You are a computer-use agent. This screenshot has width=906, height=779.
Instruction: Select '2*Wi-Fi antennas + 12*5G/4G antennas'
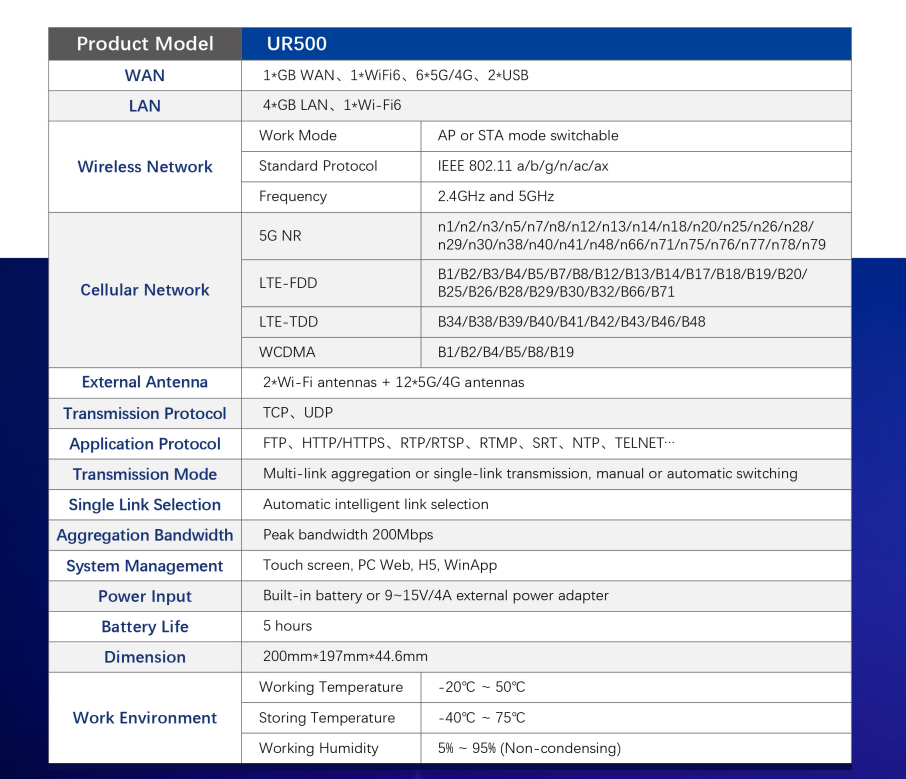[x=393, y=383]
